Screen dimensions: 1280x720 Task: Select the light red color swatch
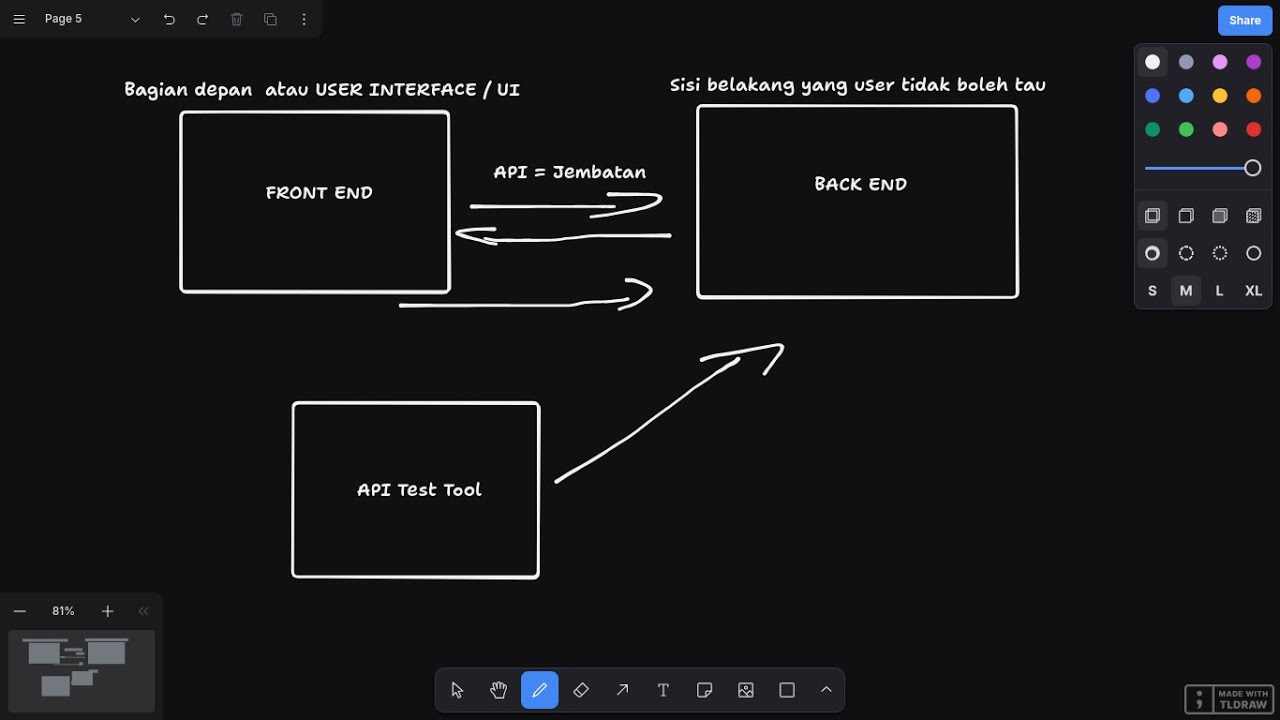tap(1220, 130)
